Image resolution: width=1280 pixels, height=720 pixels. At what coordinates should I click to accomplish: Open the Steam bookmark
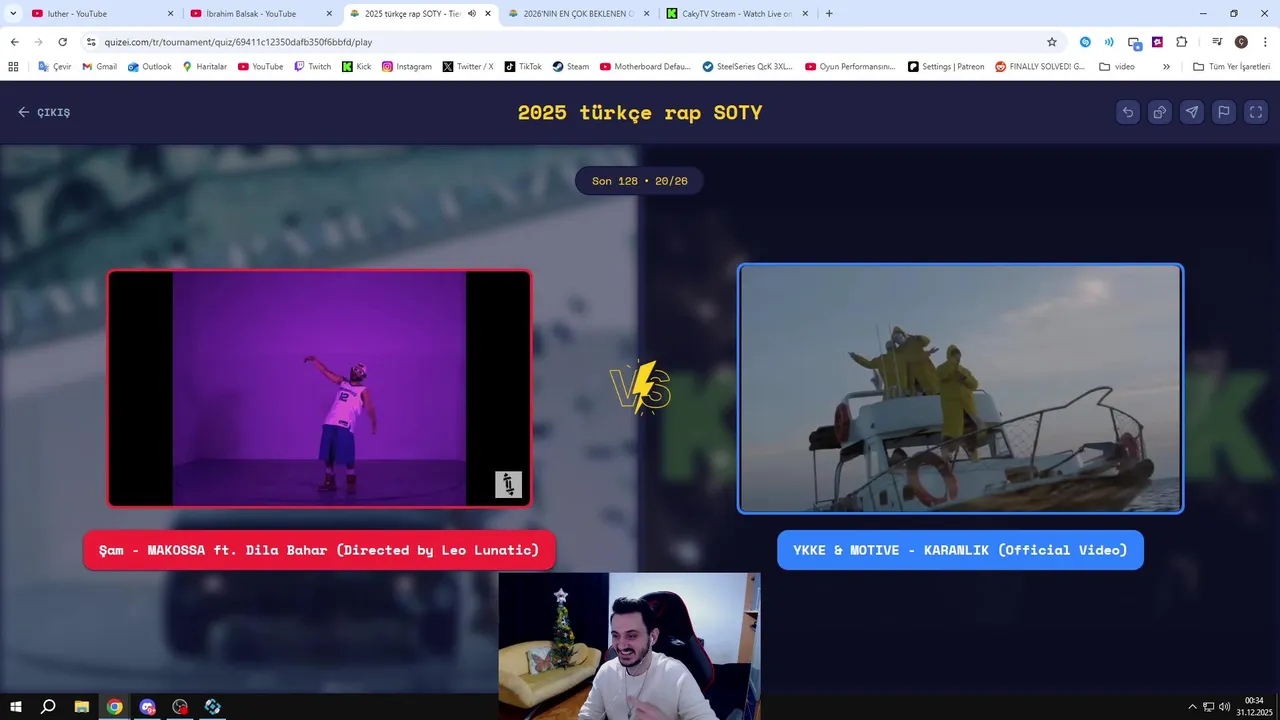(x=570, y=67)
